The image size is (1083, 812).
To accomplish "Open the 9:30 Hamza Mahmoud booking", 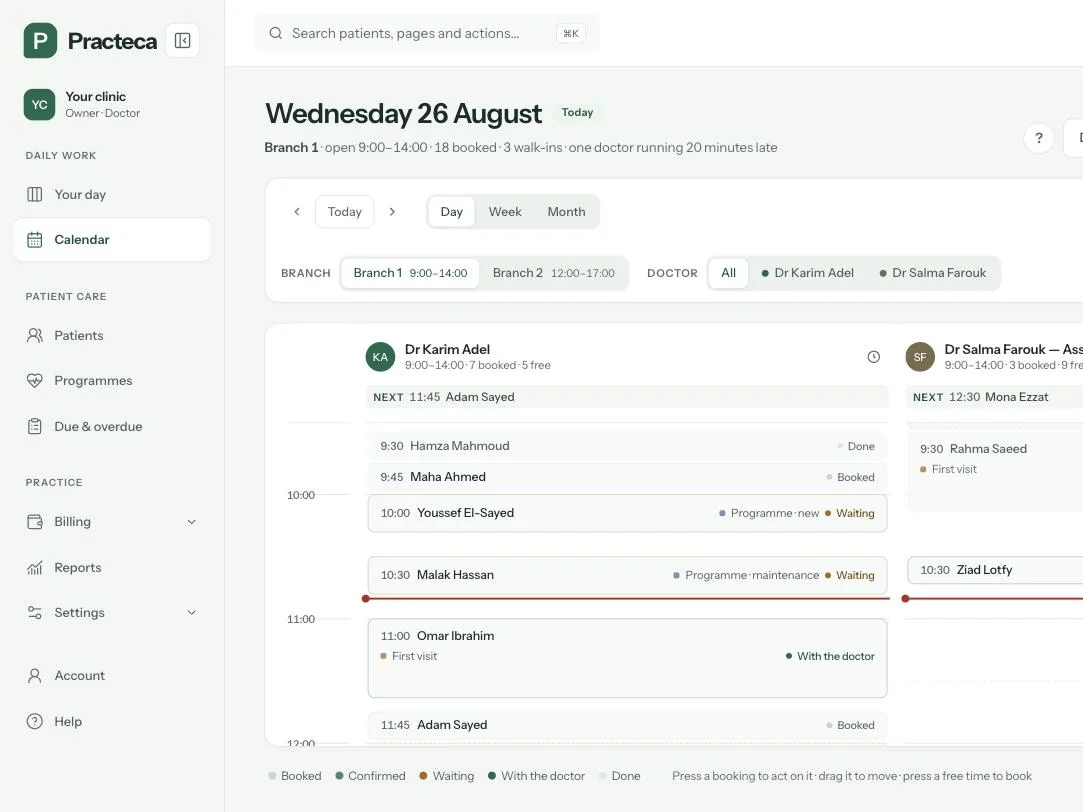I will pos(627,446).
